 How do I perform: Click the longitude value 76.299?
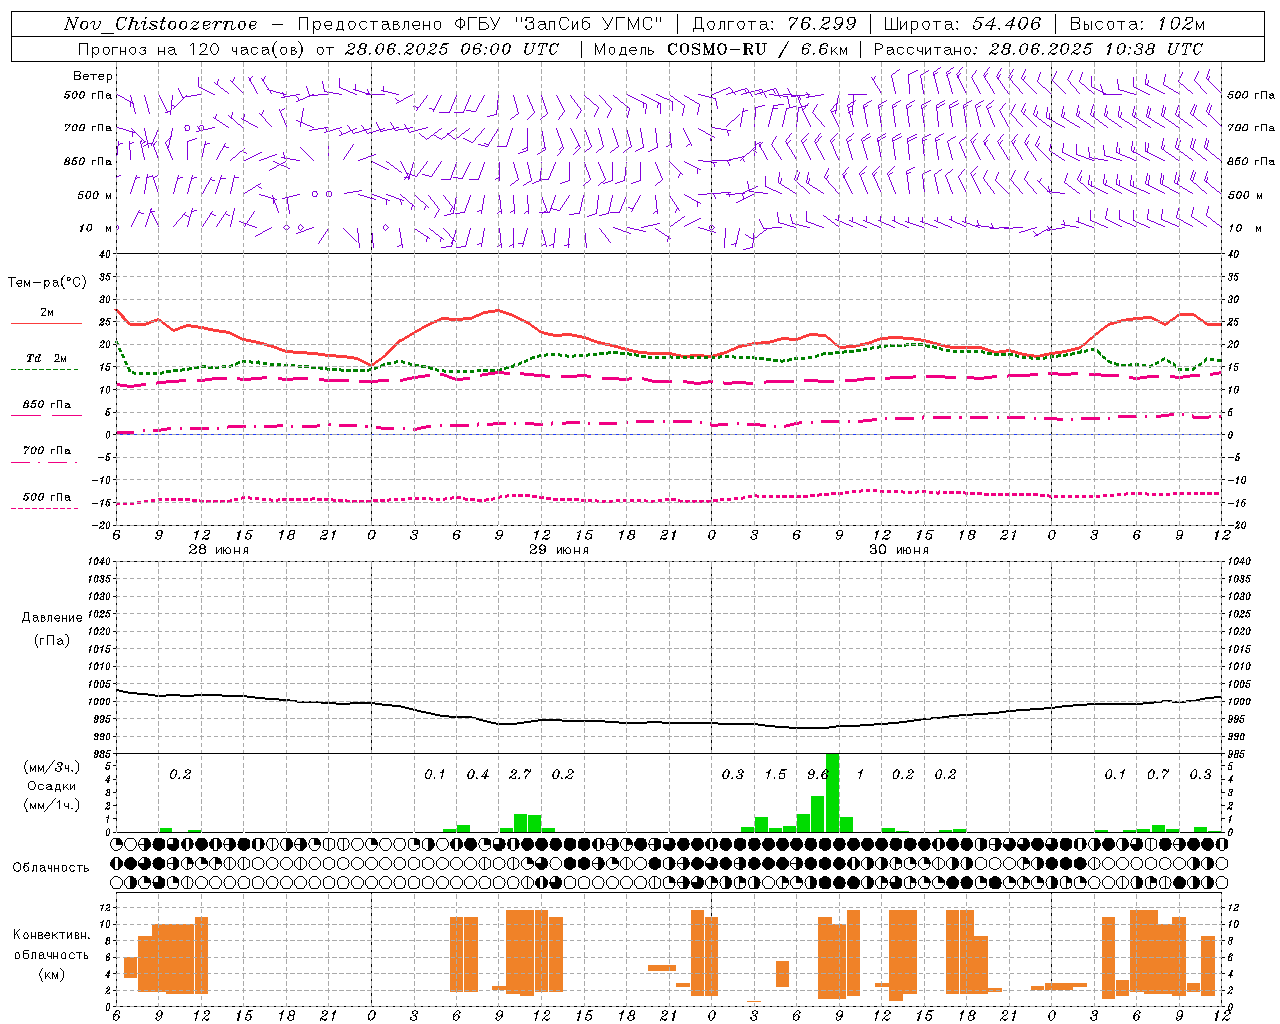pyautogui.click(x=822, y=24)
